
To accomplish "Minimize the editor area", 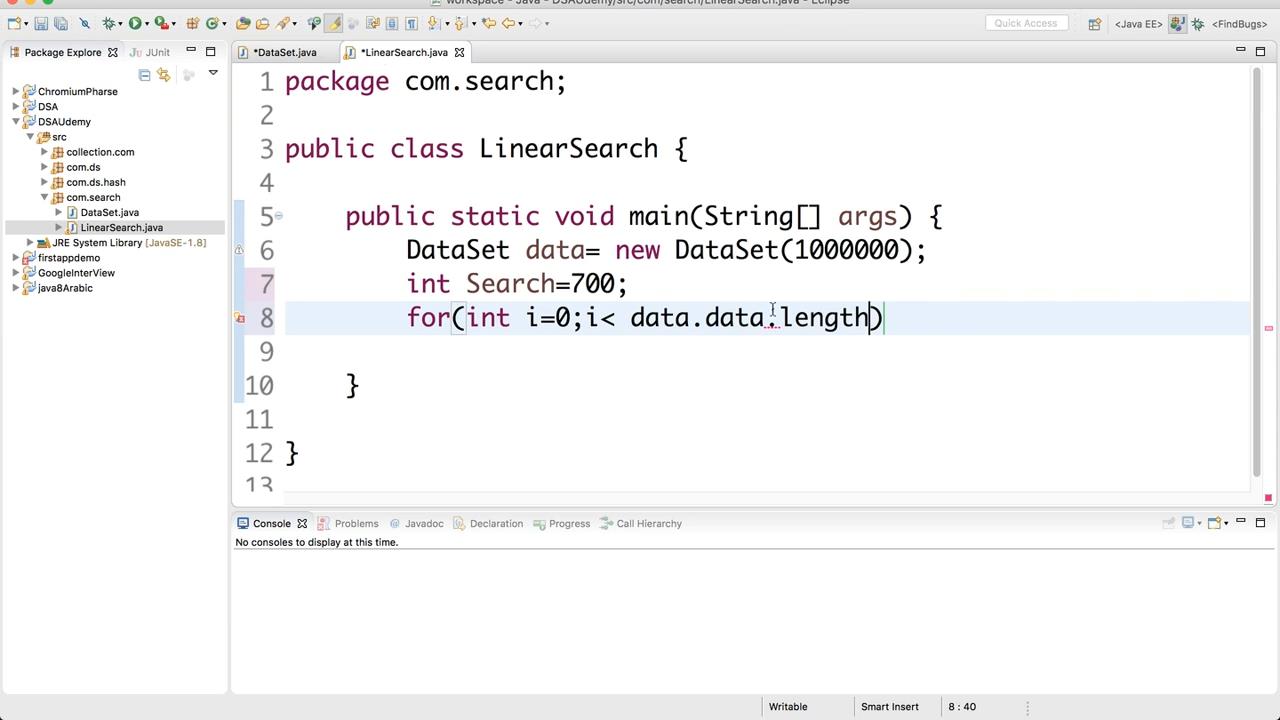I will point(1240,49).
